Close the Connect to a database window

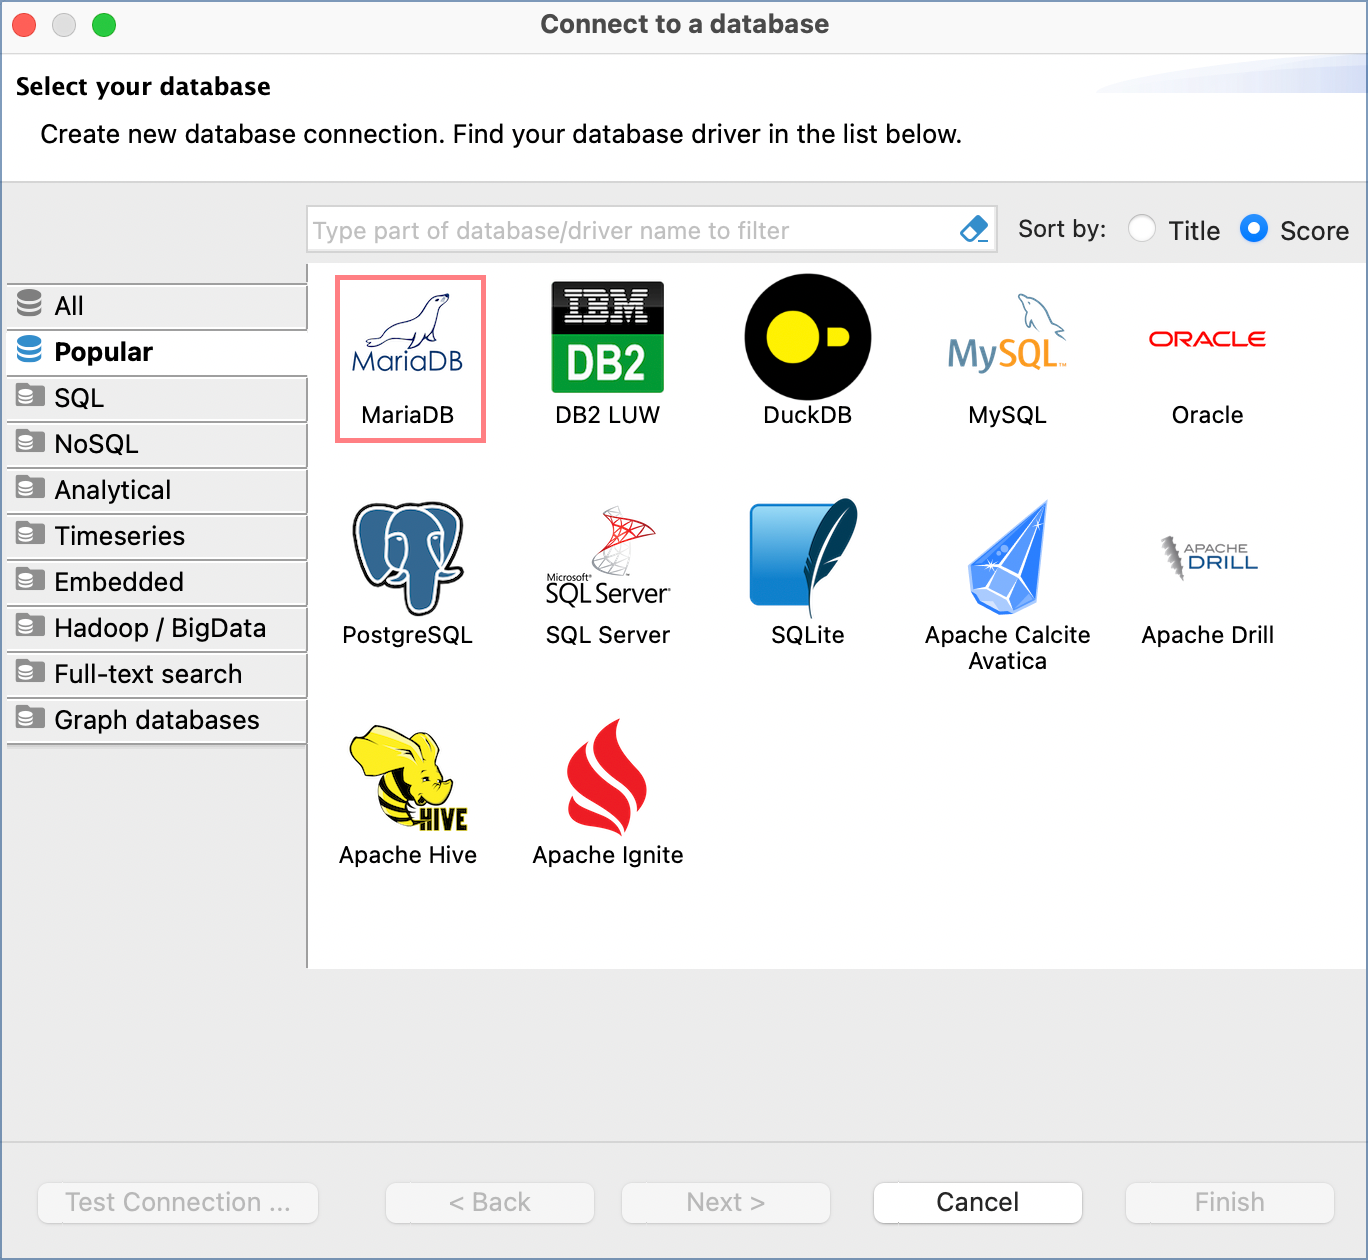pyautogui.click(x=25, y=25)
